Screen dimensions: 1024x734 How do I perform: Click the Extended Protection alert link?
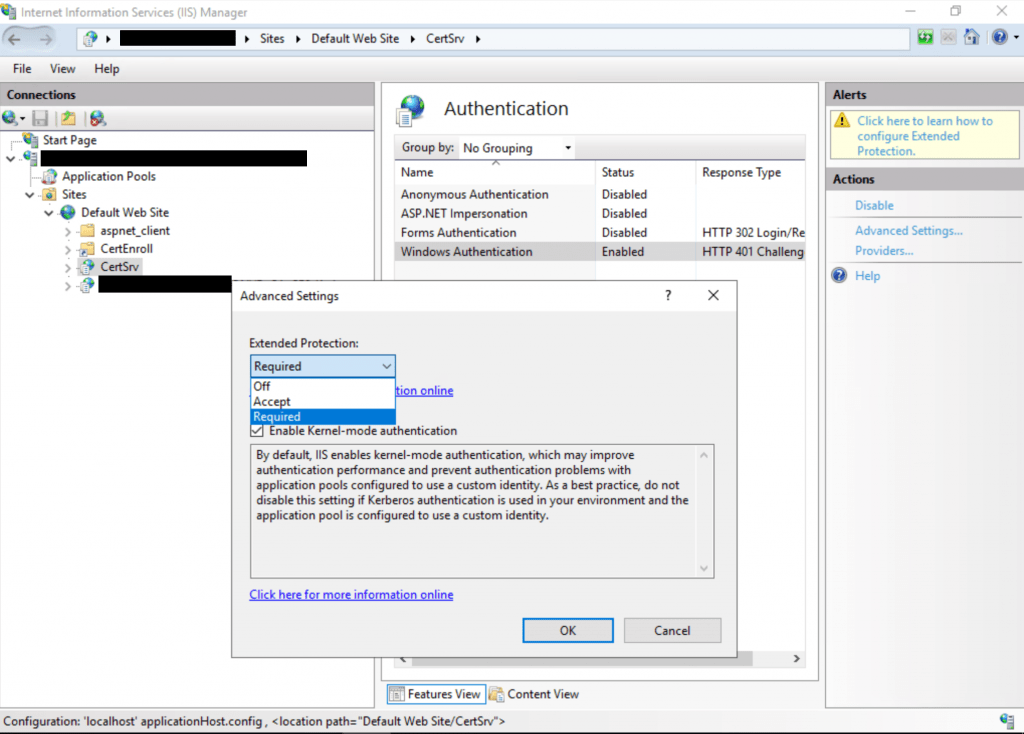[924, 136]
